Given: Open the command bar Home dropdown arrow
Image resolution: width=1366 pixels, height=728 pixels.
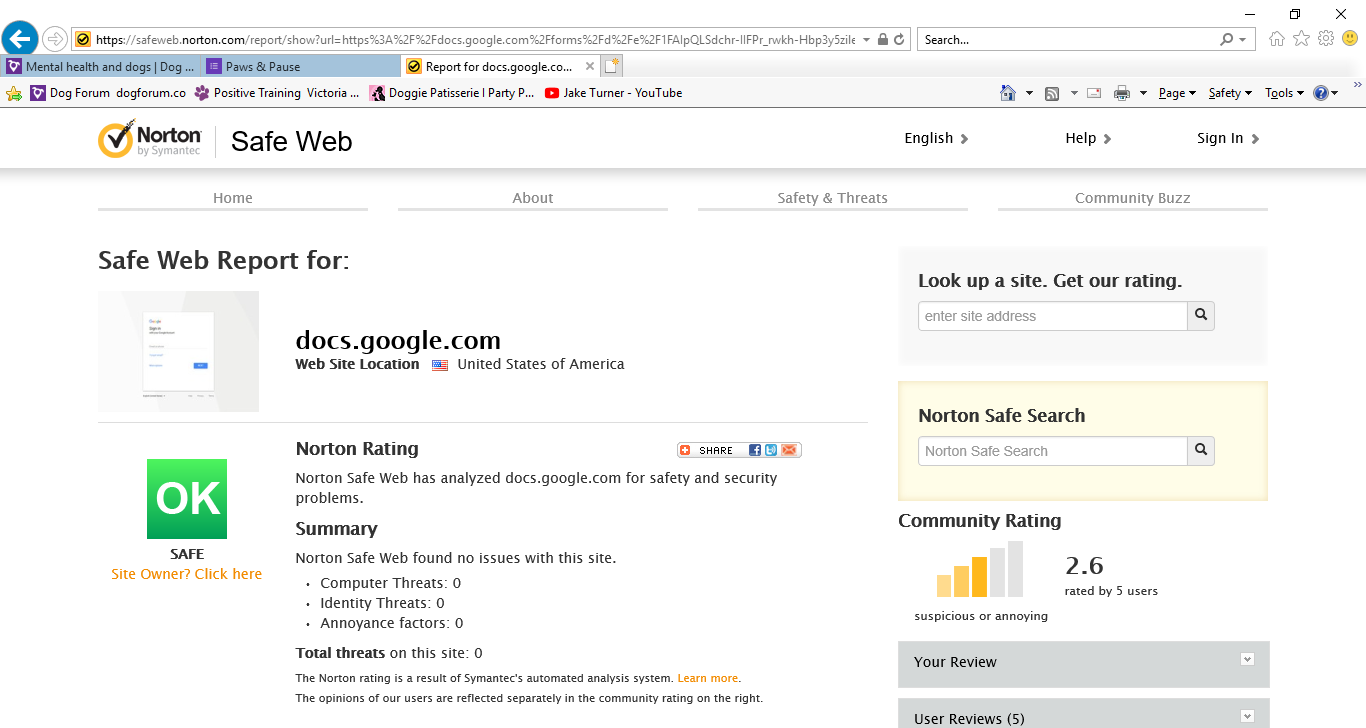Looking at the screenshot, I should [x=1029, y=93].
